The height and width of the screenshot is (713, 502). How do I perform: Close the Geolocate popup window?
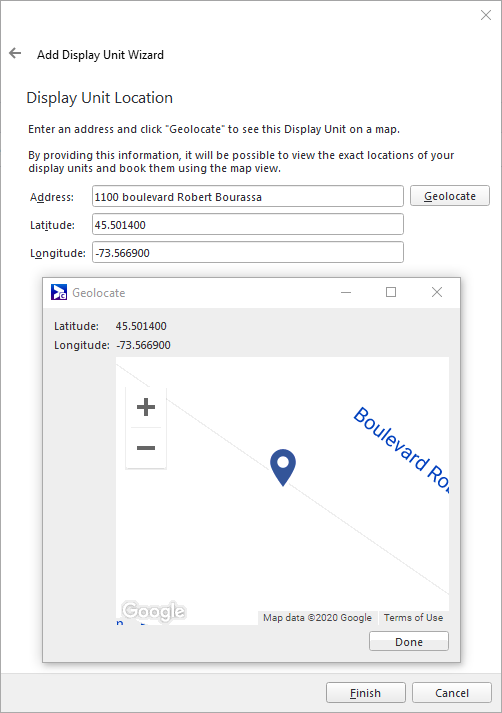click(x=437, y=292)
